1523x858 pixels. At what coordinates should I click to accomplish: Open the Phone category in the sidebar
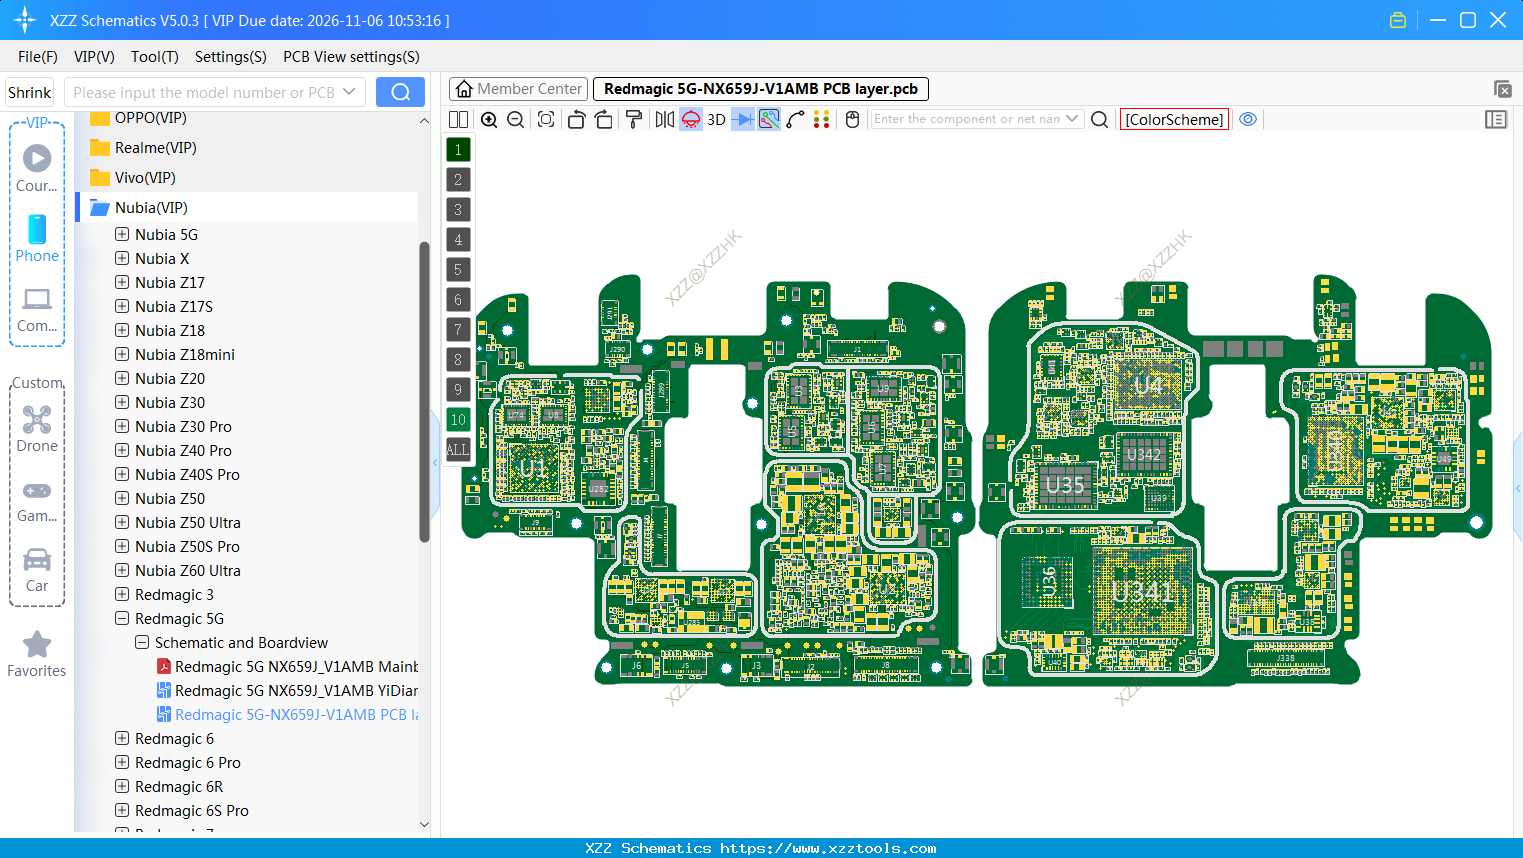[37, 238]
